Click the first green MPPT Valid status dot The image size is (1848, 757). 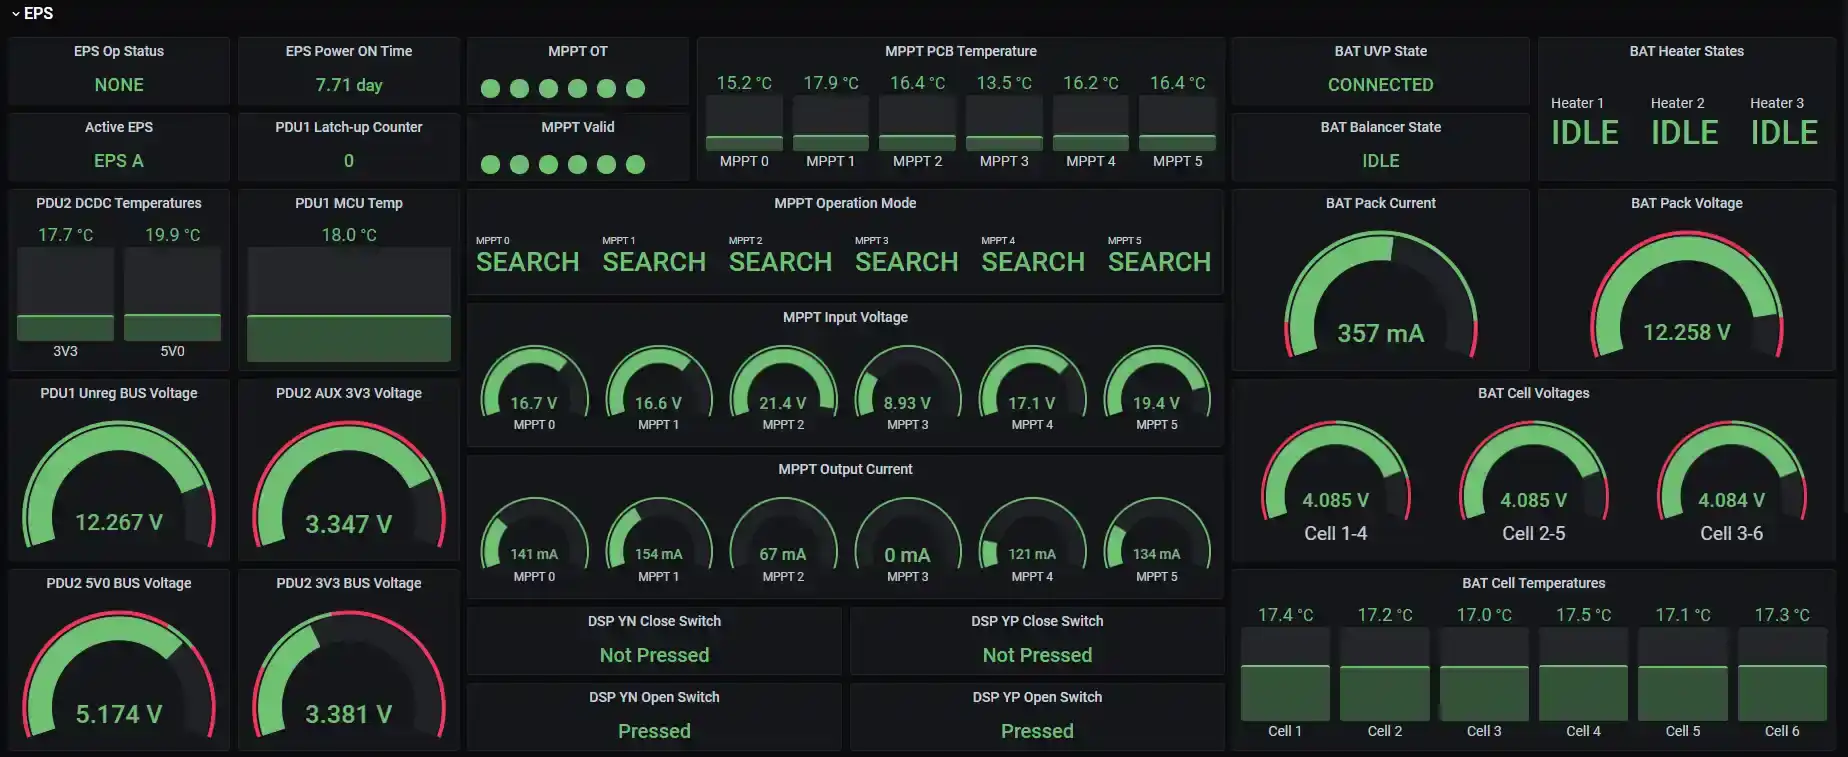(x=490, y=164)
